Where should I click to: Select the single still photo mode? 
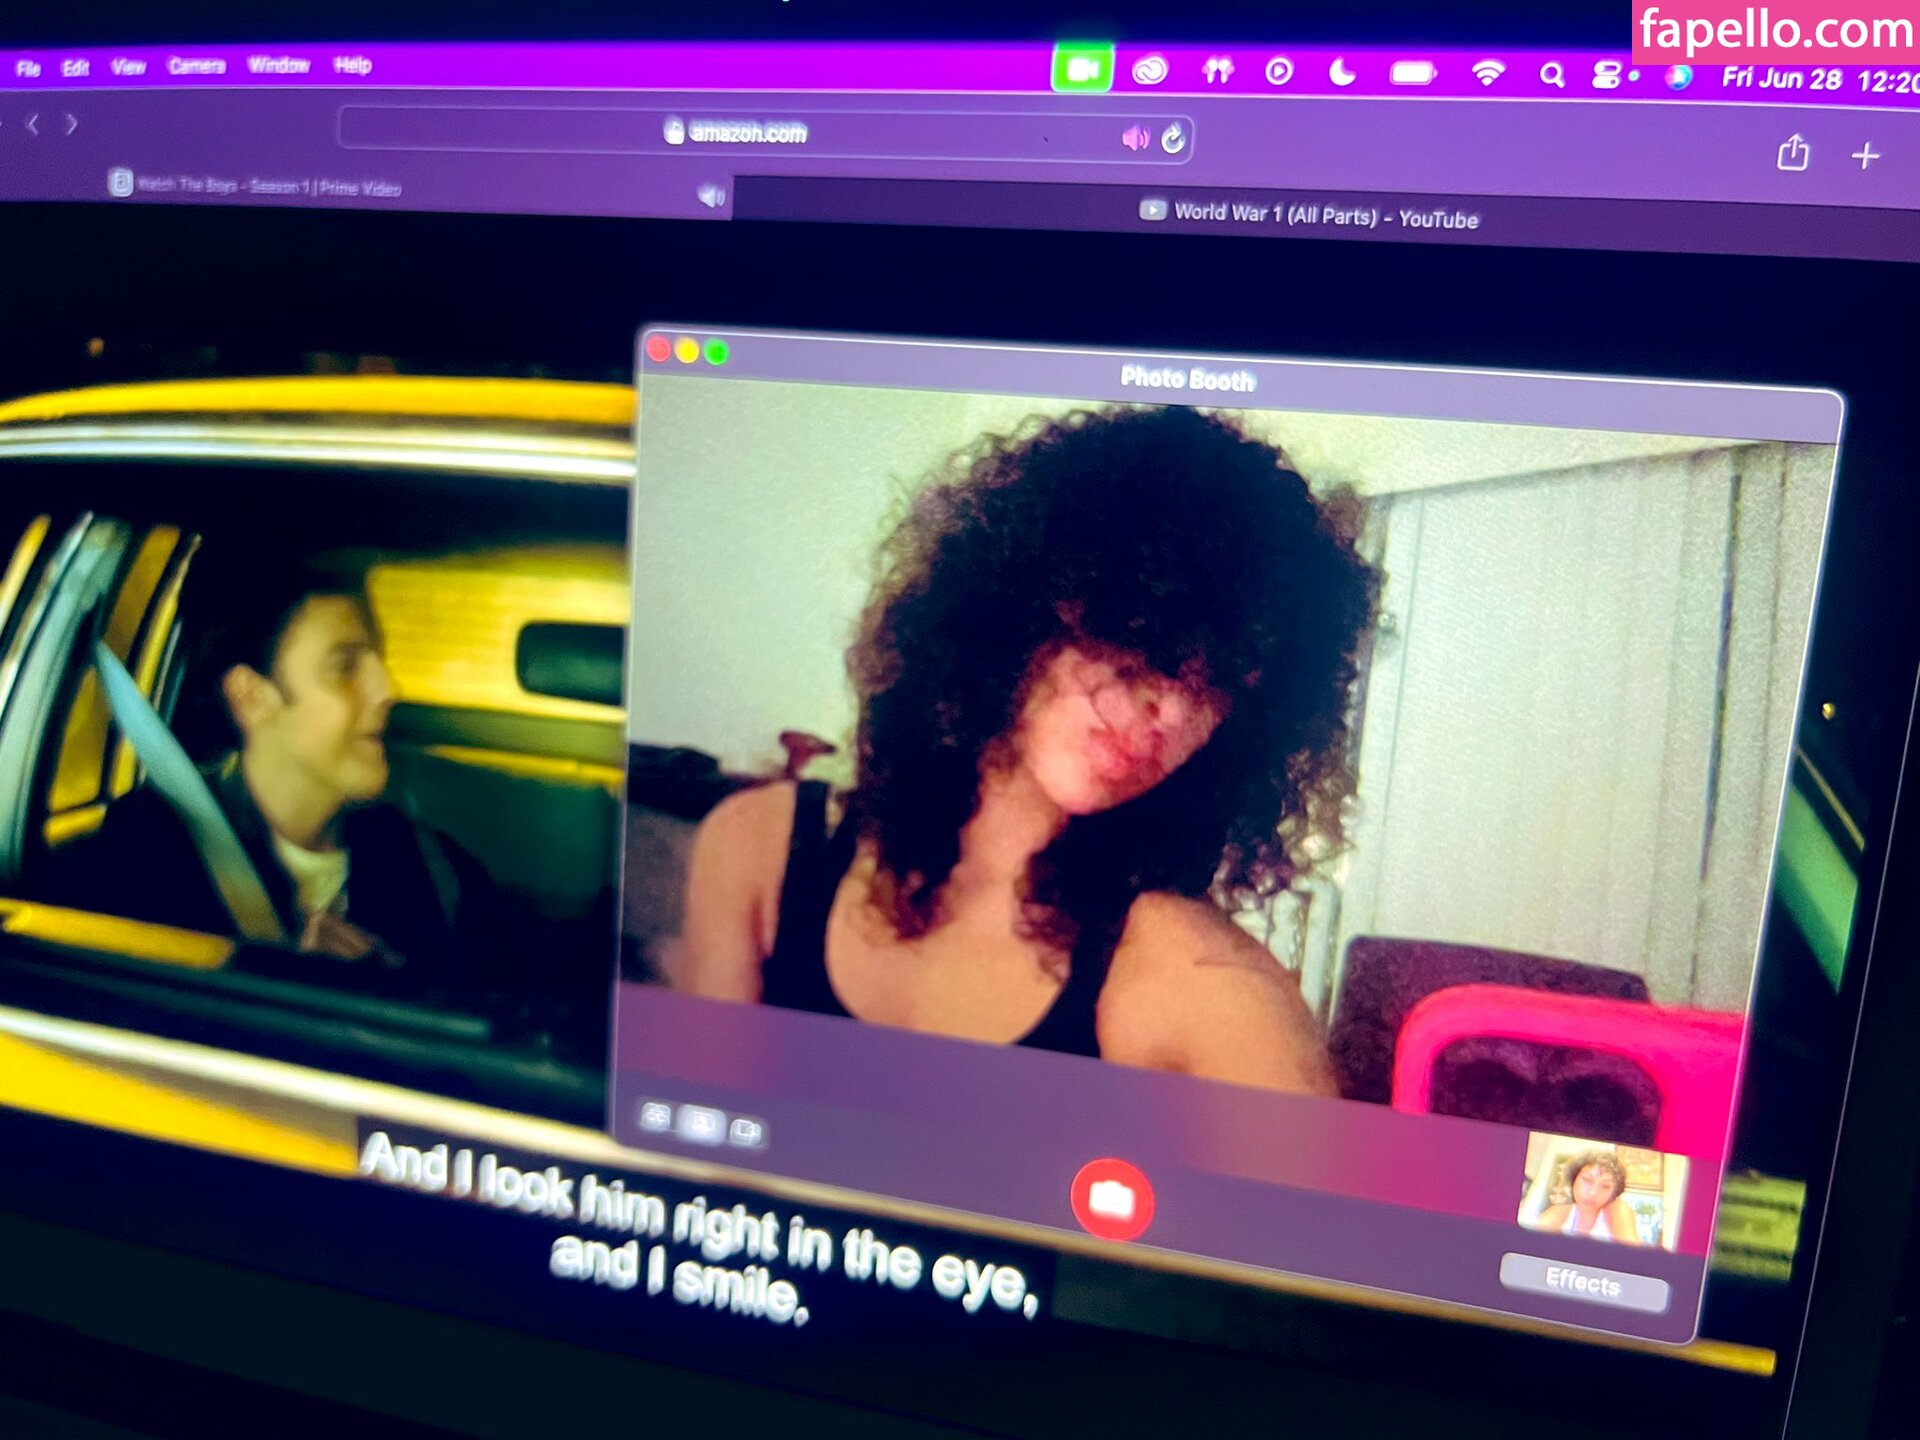coord(701,1124)
